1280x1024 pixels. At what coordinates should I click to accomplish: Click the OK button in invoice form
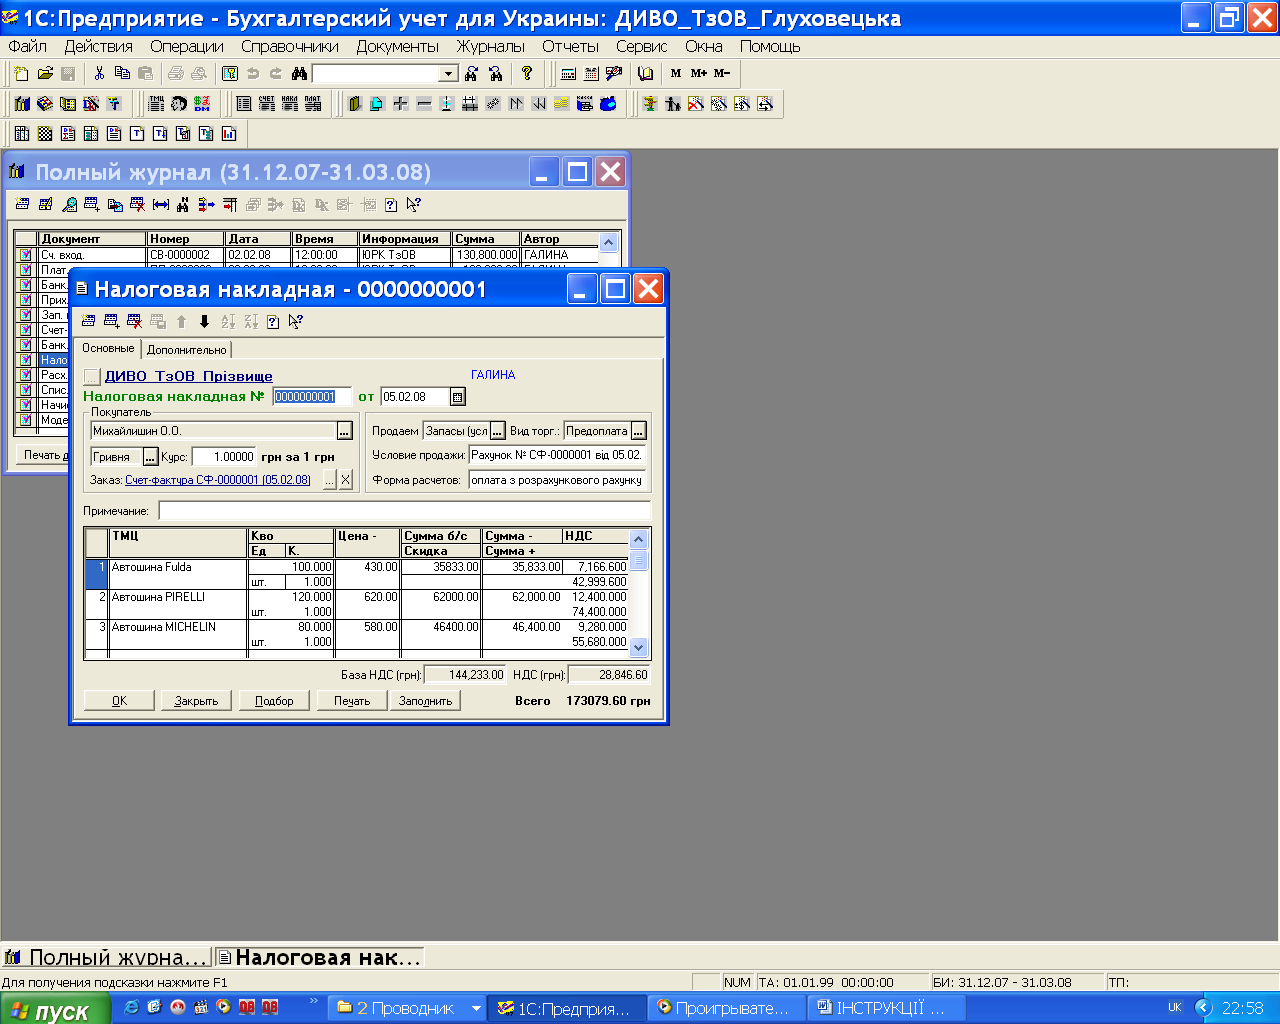point(119,701)
